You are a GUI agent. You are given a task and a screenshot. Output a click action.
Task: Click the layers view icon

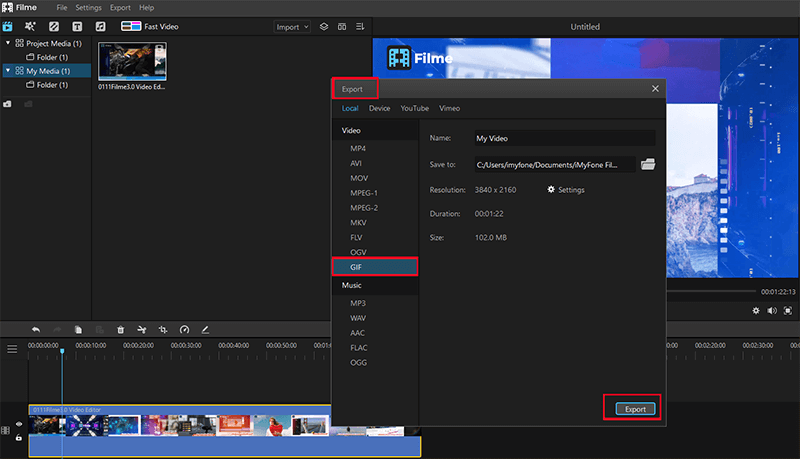pos(324,27)
